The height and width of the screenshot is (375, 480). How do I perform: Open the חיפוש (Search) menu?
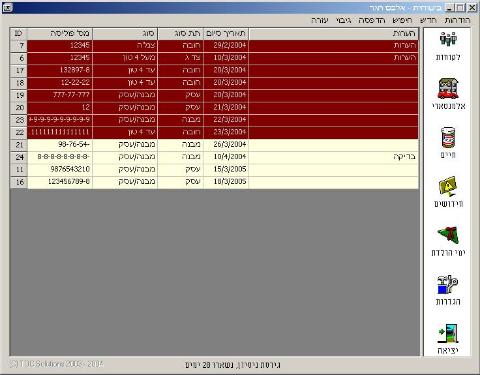pyautogui.click(x=402, y=20)
